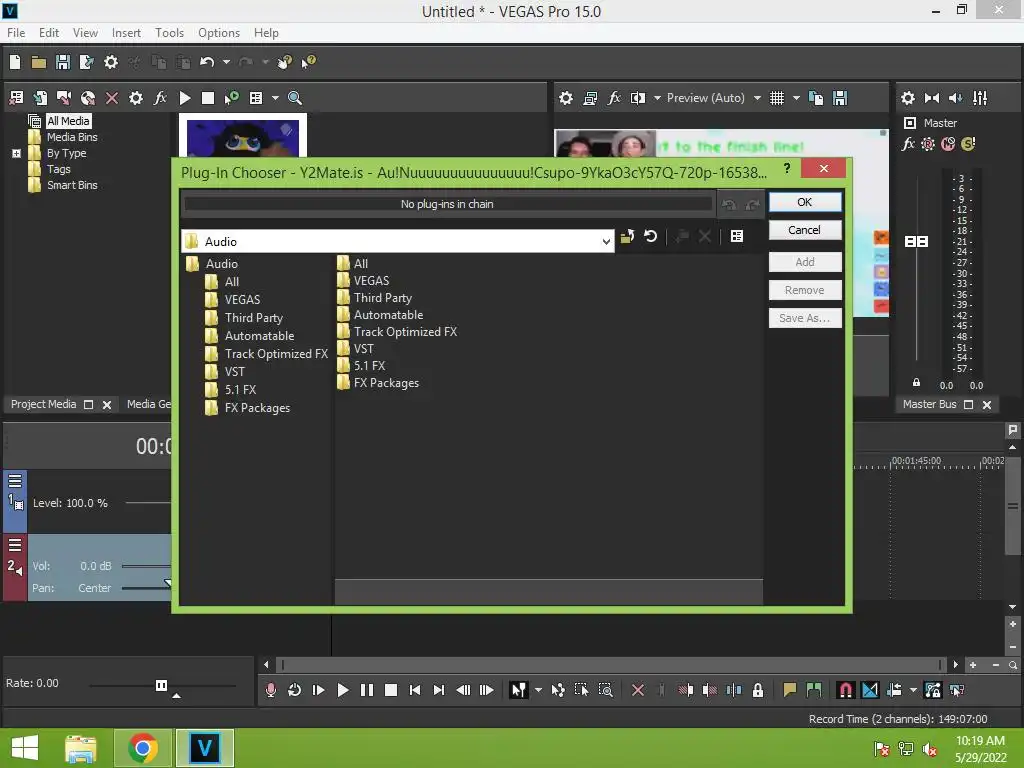Open the View menu
Screen dimensions: 1024x768
(x=85, y=33)
